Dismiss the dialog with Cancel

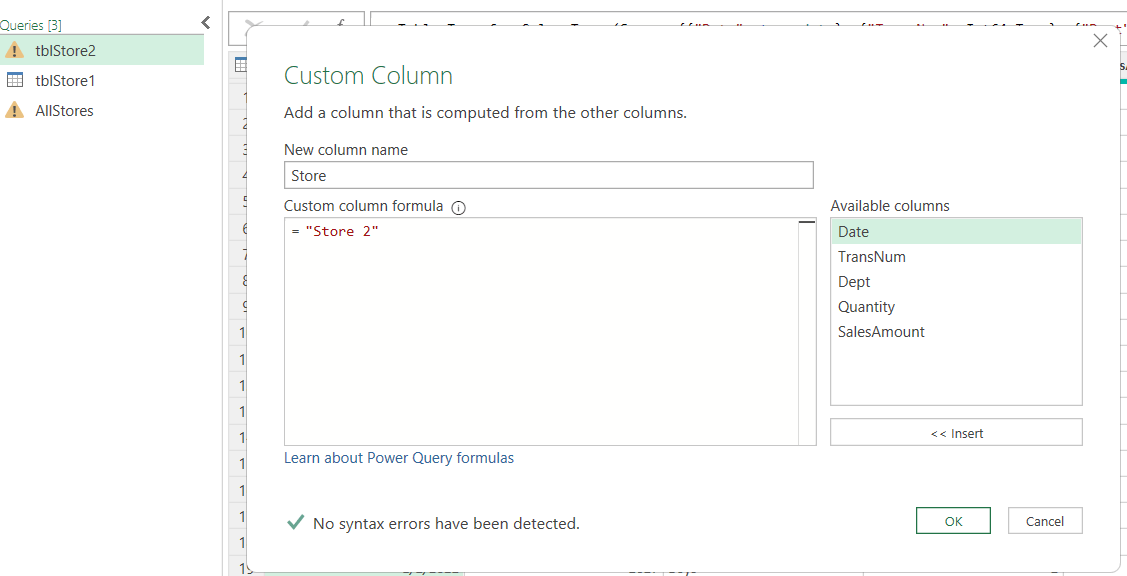tap(1044, 520)
